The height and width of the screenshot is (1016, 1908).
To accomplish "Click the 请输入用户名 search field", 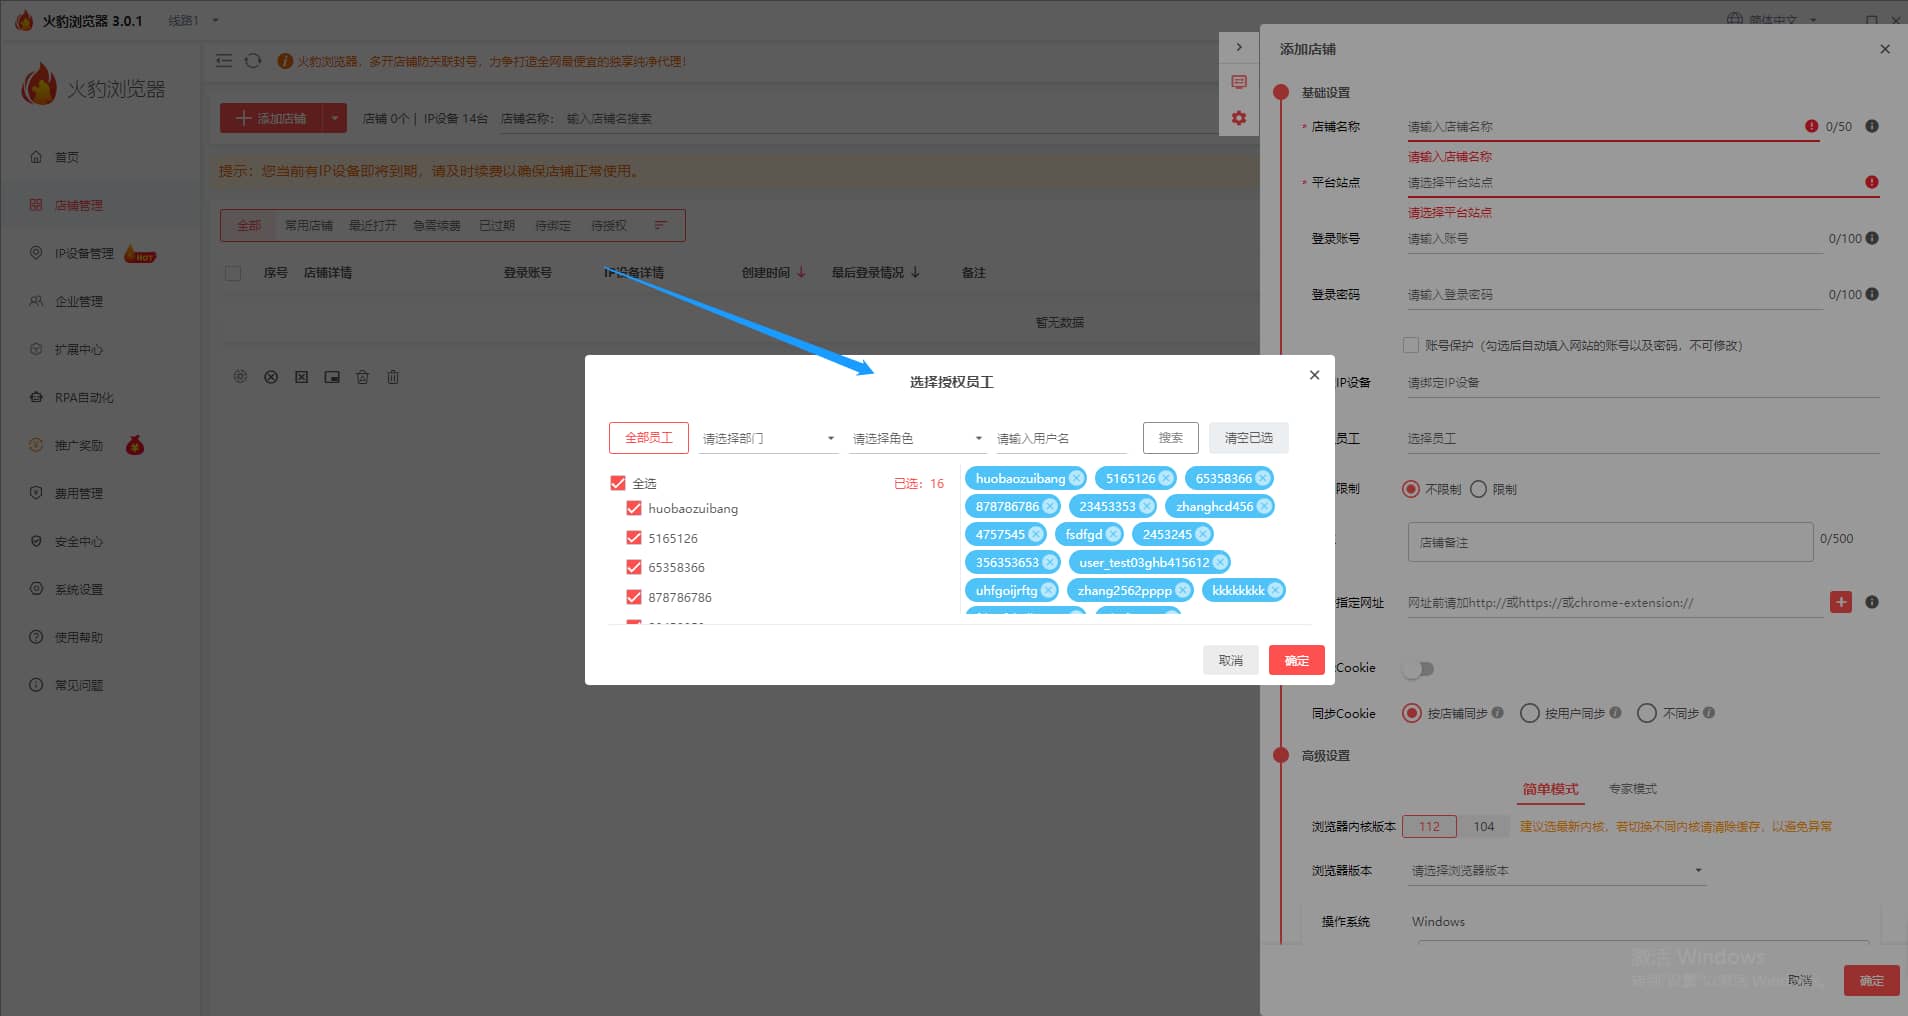I will (1060, 439).
